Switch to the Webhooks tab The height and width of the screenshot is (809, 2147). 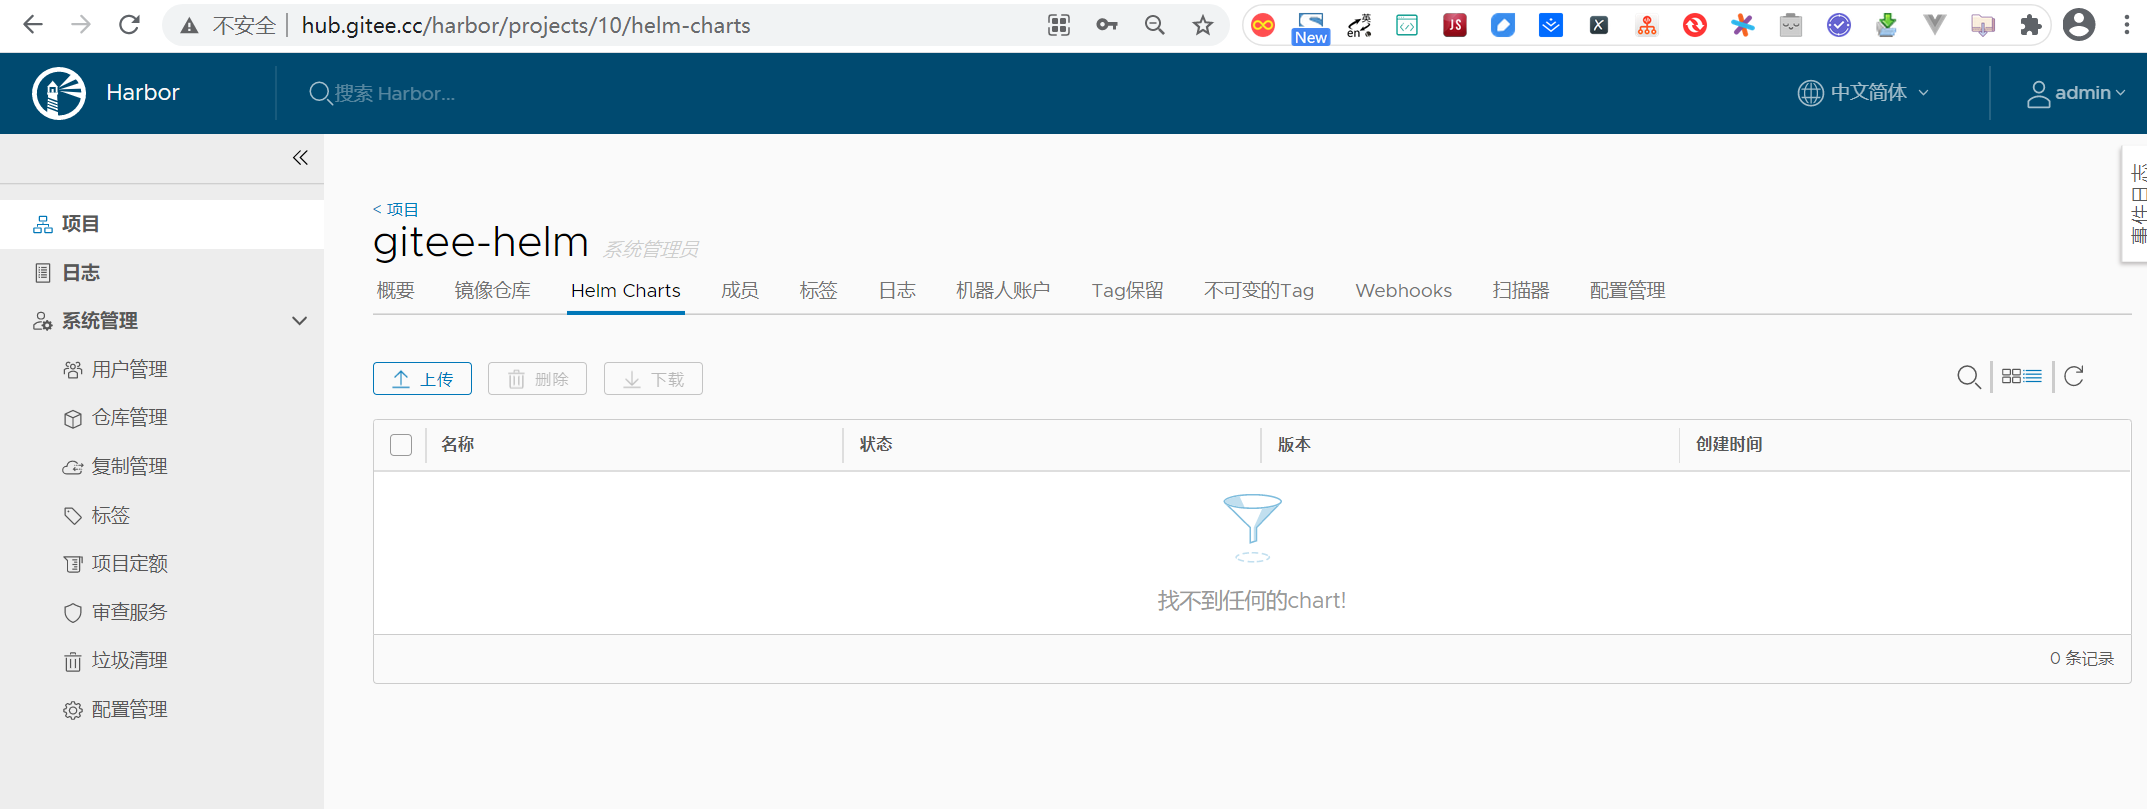click(x=1403, y=291)
